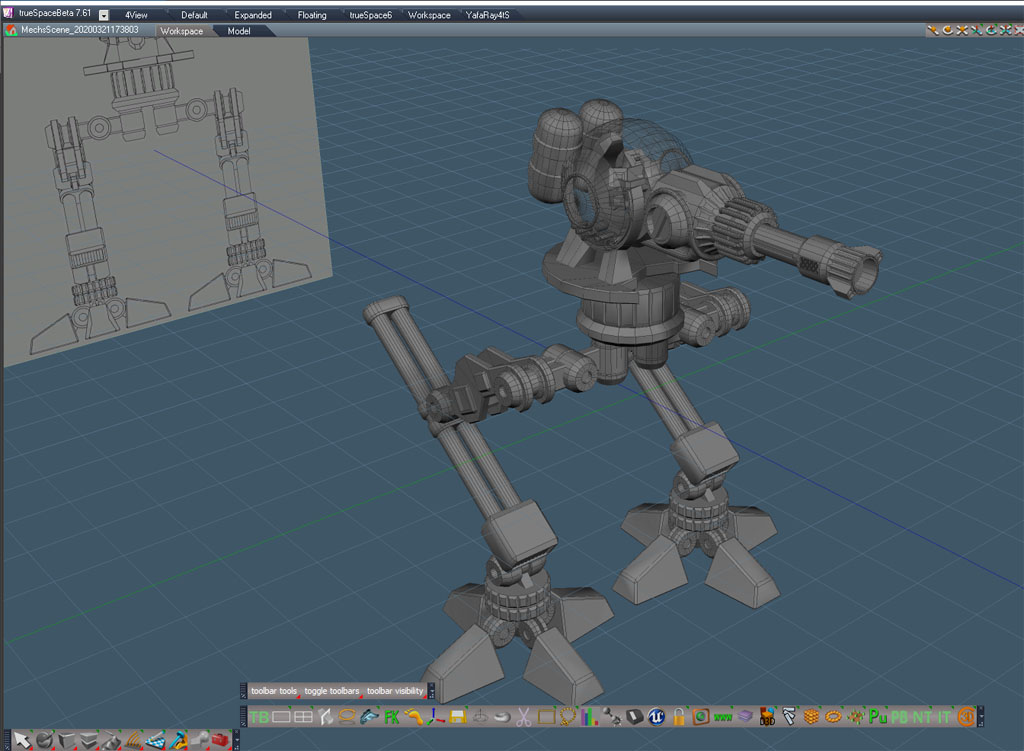Click the red toolbox icon
The height and width of the screenshot is (751, 1024).
click(x=221, y=740)
